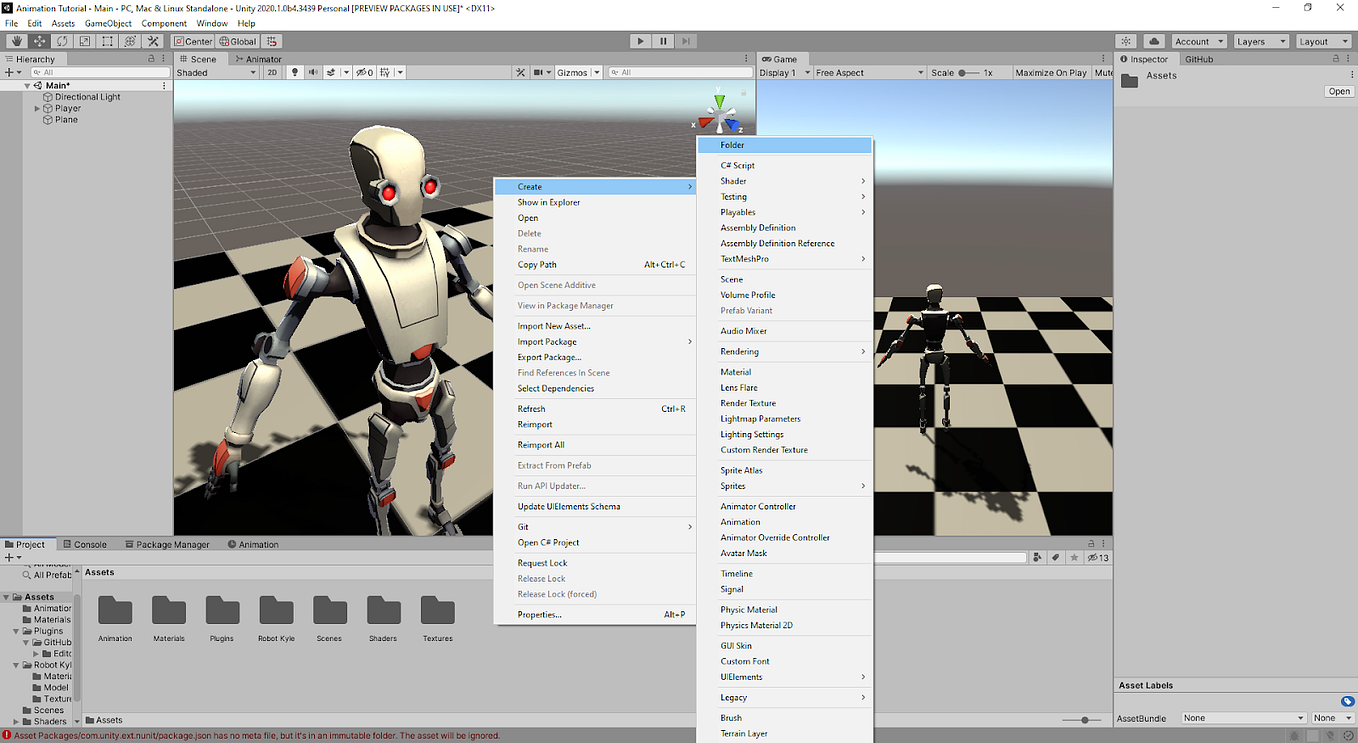Open the Scale tool
The height and width of the screenshot is (743, 1358).
coord(84,41)
